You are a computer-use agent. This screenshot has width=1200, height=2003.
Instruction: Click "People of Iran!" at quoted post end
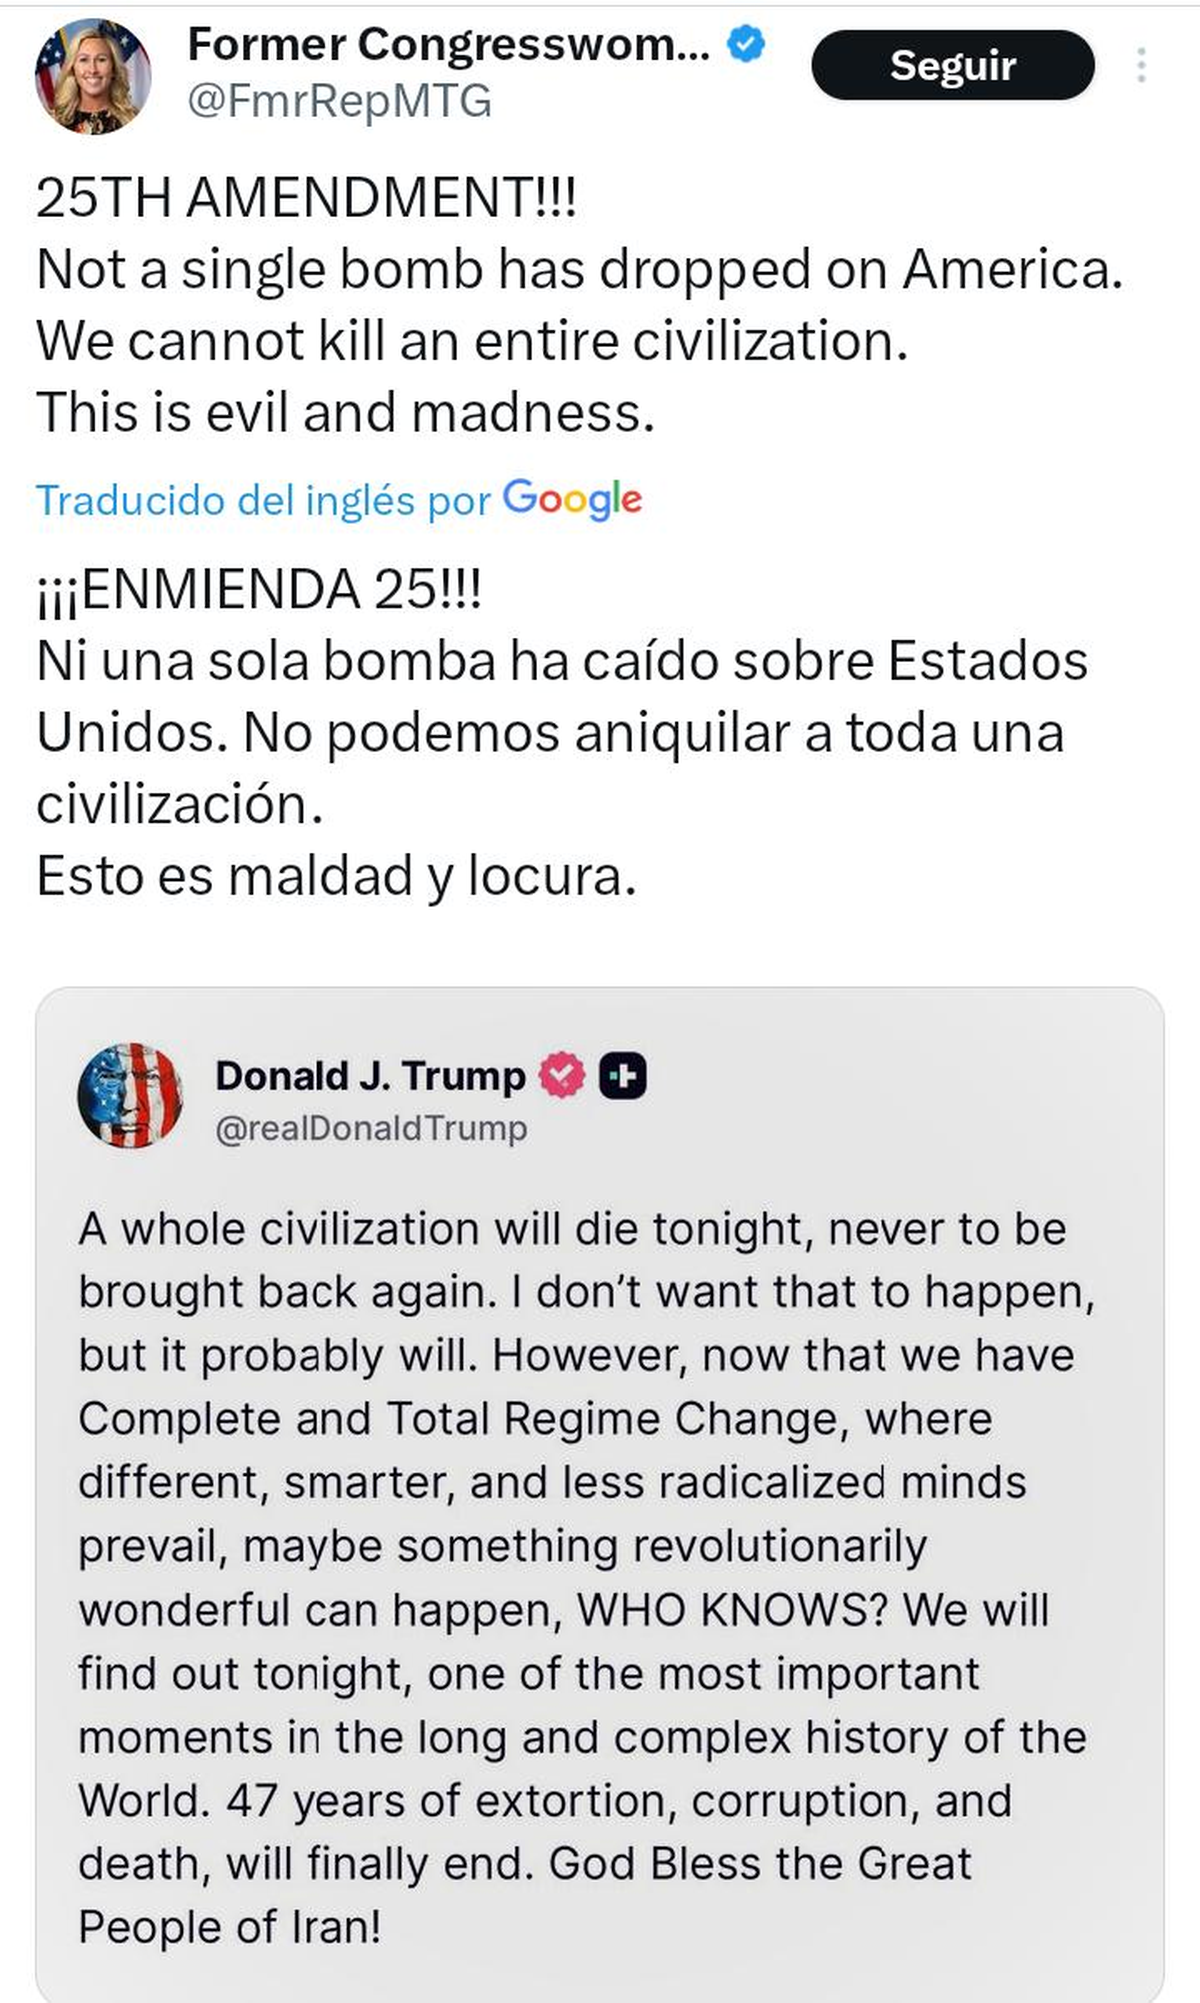tap(230, 1926)
